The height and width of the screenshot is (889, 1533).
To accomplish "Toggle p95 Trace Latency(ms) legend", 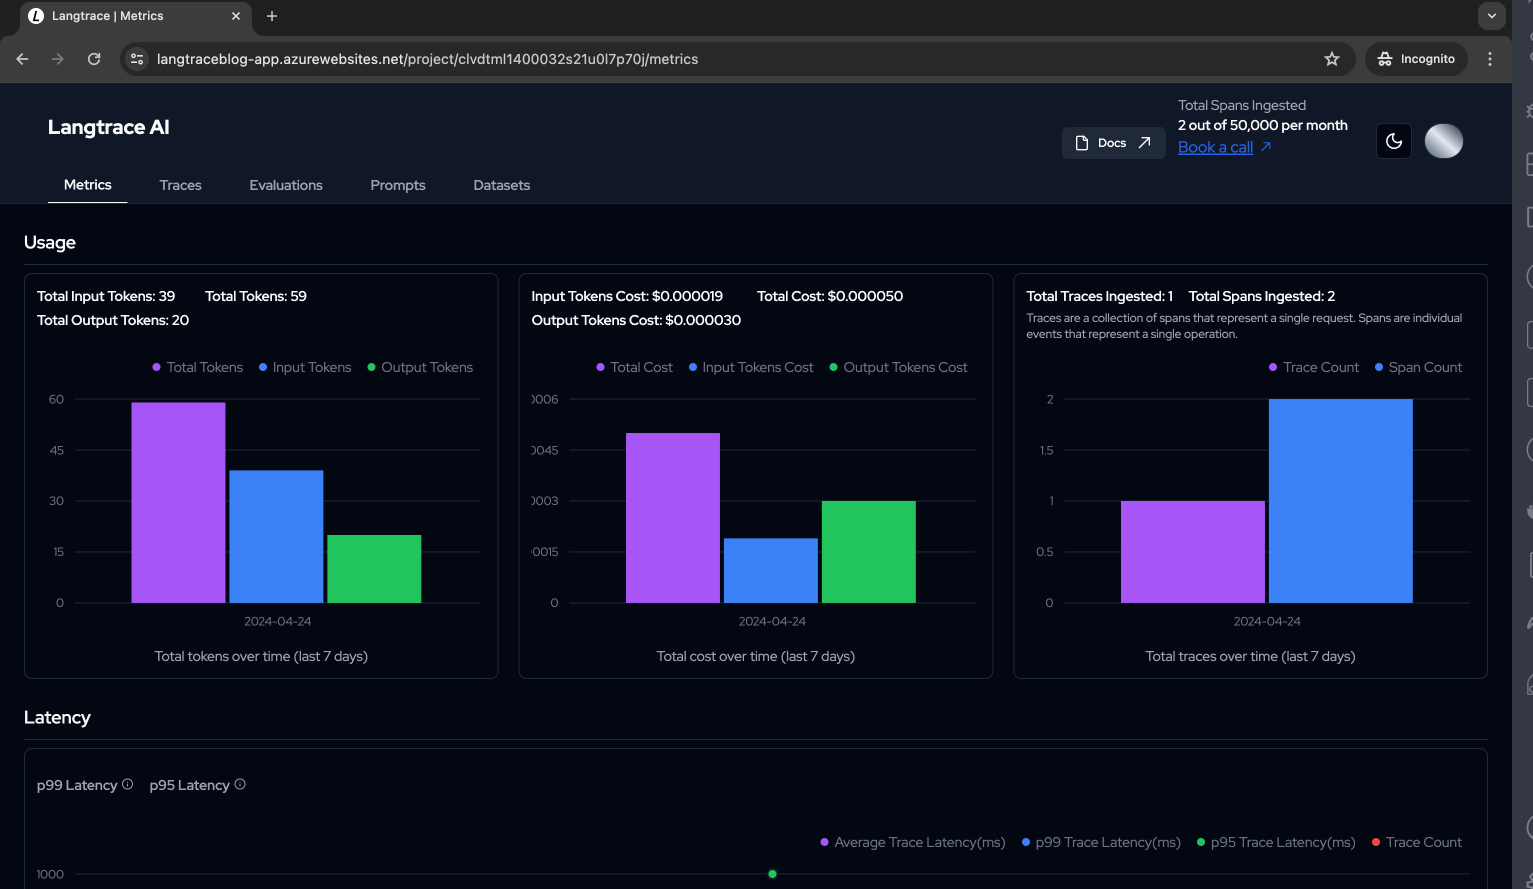I will click(1276, 842).
